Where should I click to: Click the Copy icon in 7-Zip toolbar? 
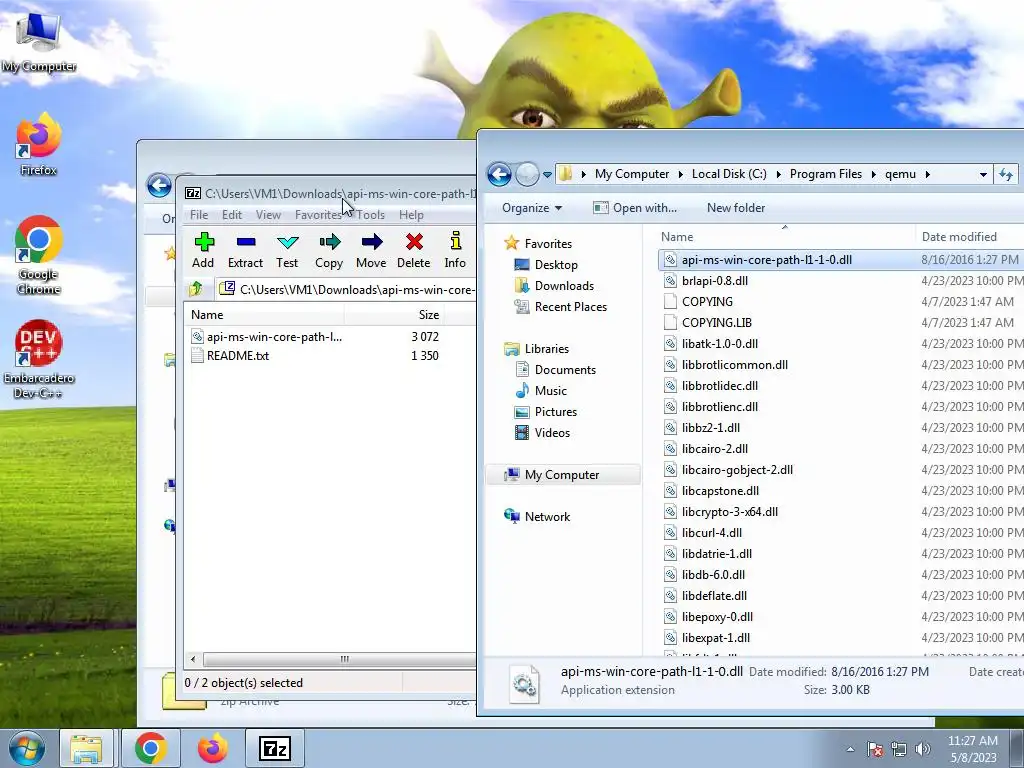click(x=329, y=251)
